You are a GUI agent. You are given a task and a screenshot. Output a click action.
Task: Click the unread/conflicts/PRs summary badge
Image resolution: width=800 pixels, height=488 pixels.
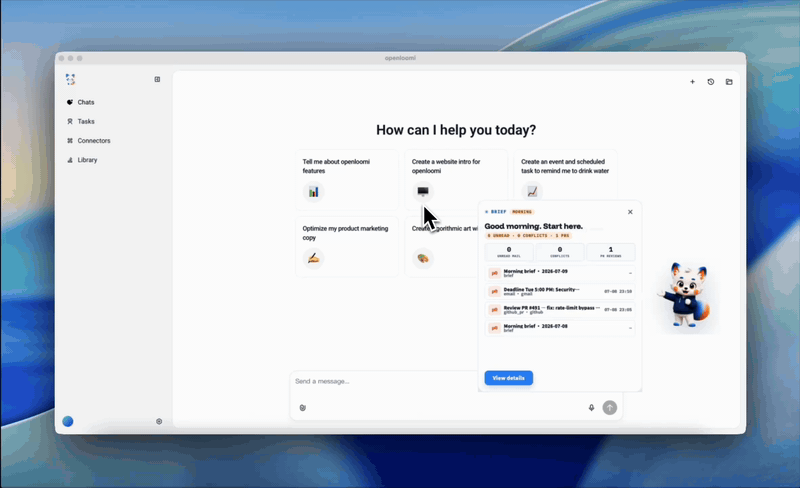pos(528,236)
